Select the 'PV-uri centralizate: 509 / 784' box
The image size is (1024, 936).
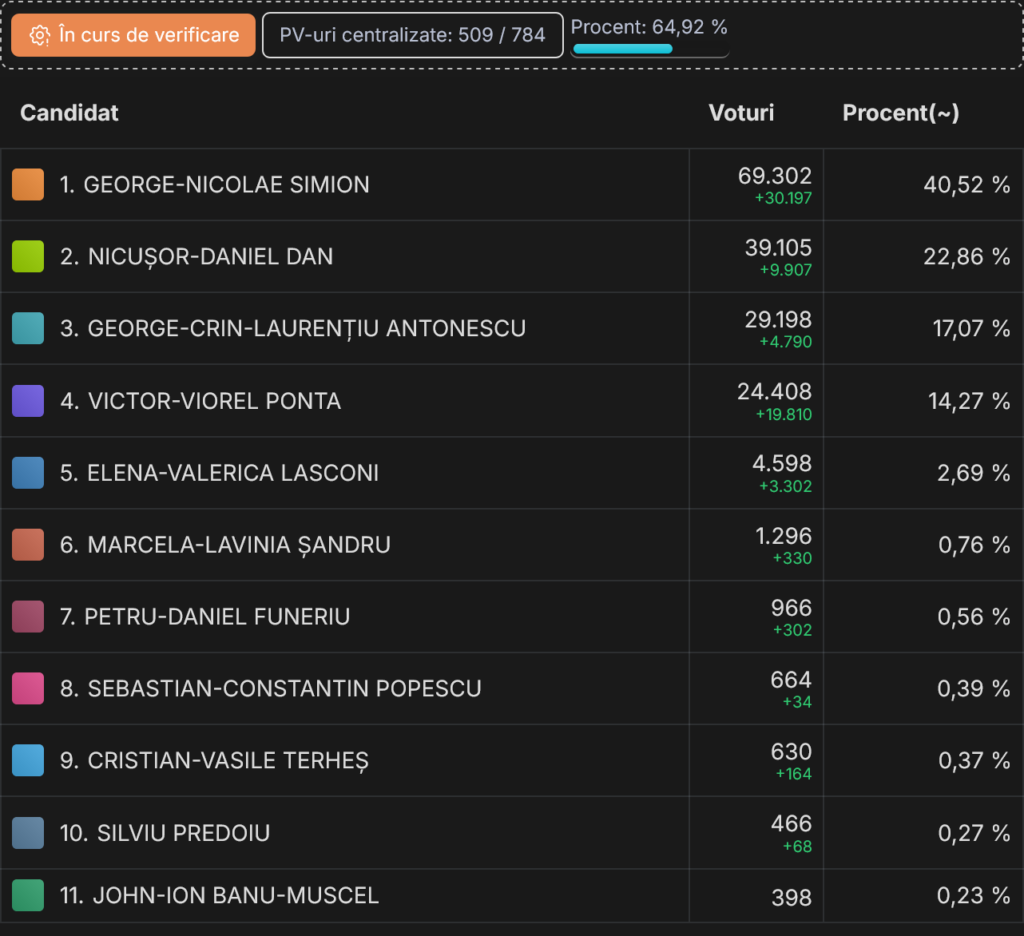coord(413,35)
